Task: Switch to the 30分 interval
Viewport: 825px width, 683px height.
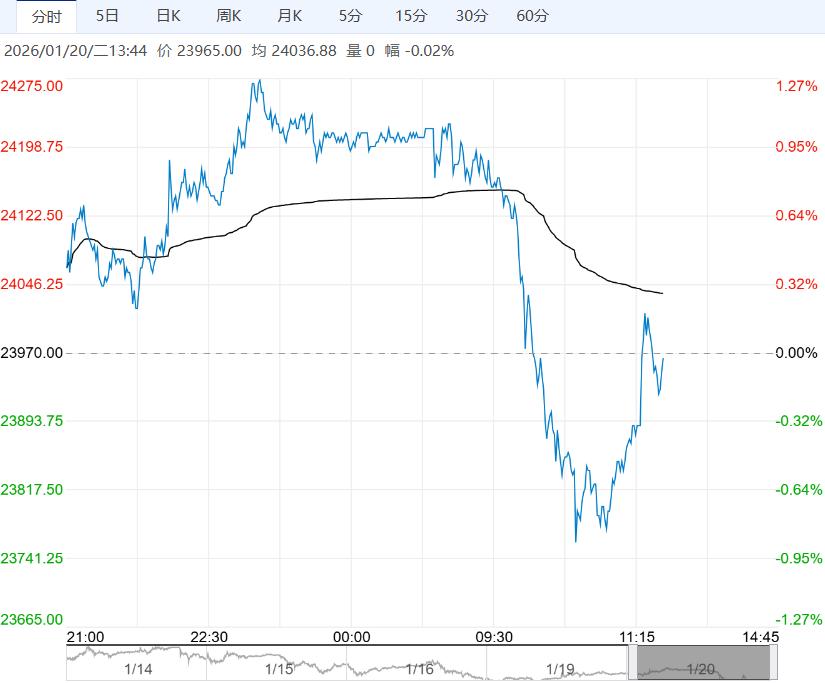Action: click(x=472, y=16)
